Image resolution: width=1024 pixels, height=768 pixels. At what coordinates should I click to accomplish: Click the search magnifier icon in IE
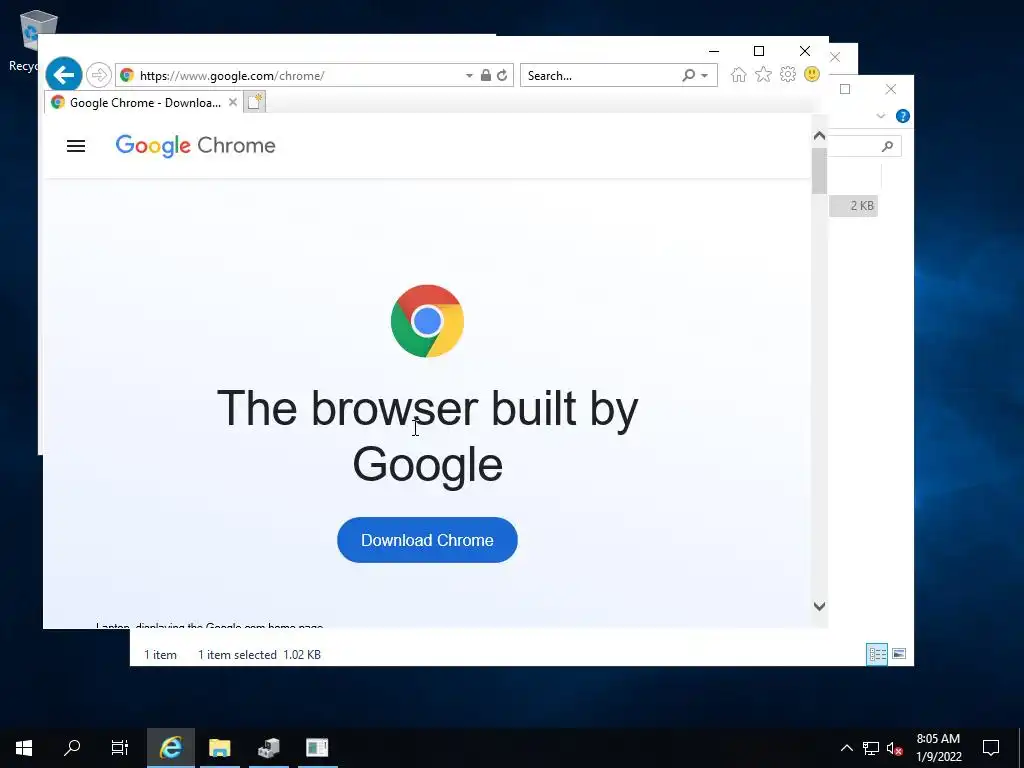[x=688, y=76]
